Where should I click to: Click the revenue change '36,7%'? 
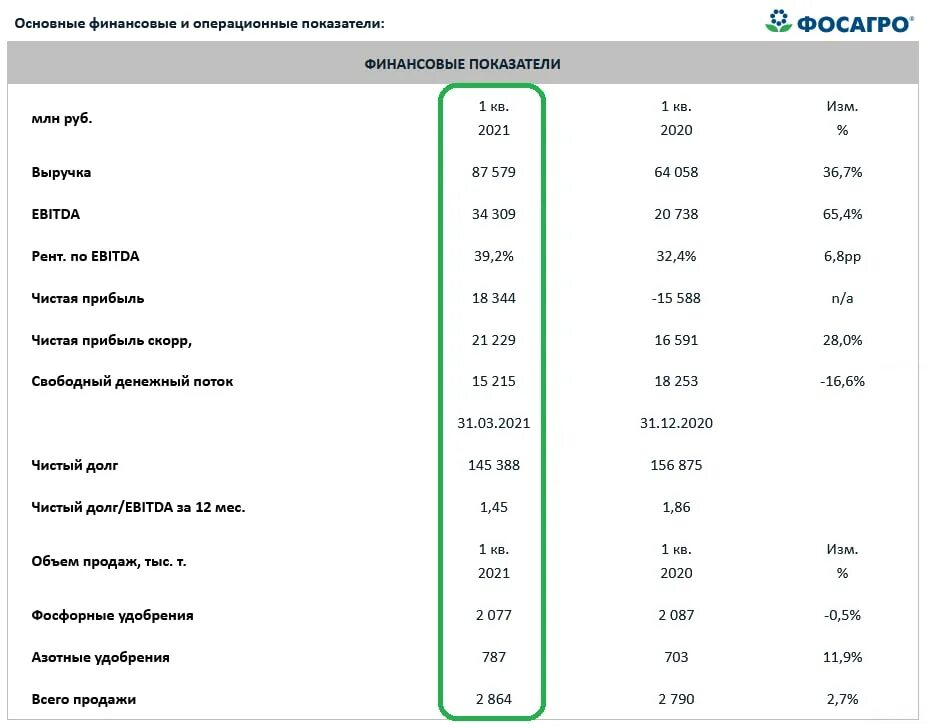click(x=842, y=172)
